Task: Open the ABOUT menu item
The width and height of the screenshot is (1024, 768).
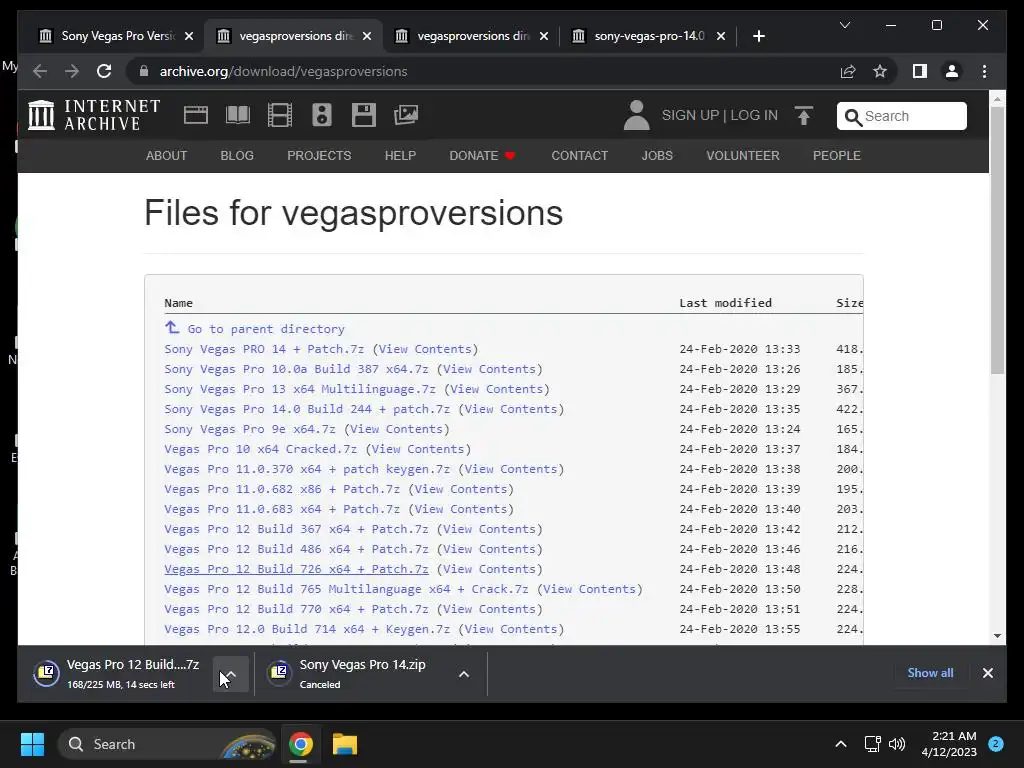Action: [x=167, y=155]
